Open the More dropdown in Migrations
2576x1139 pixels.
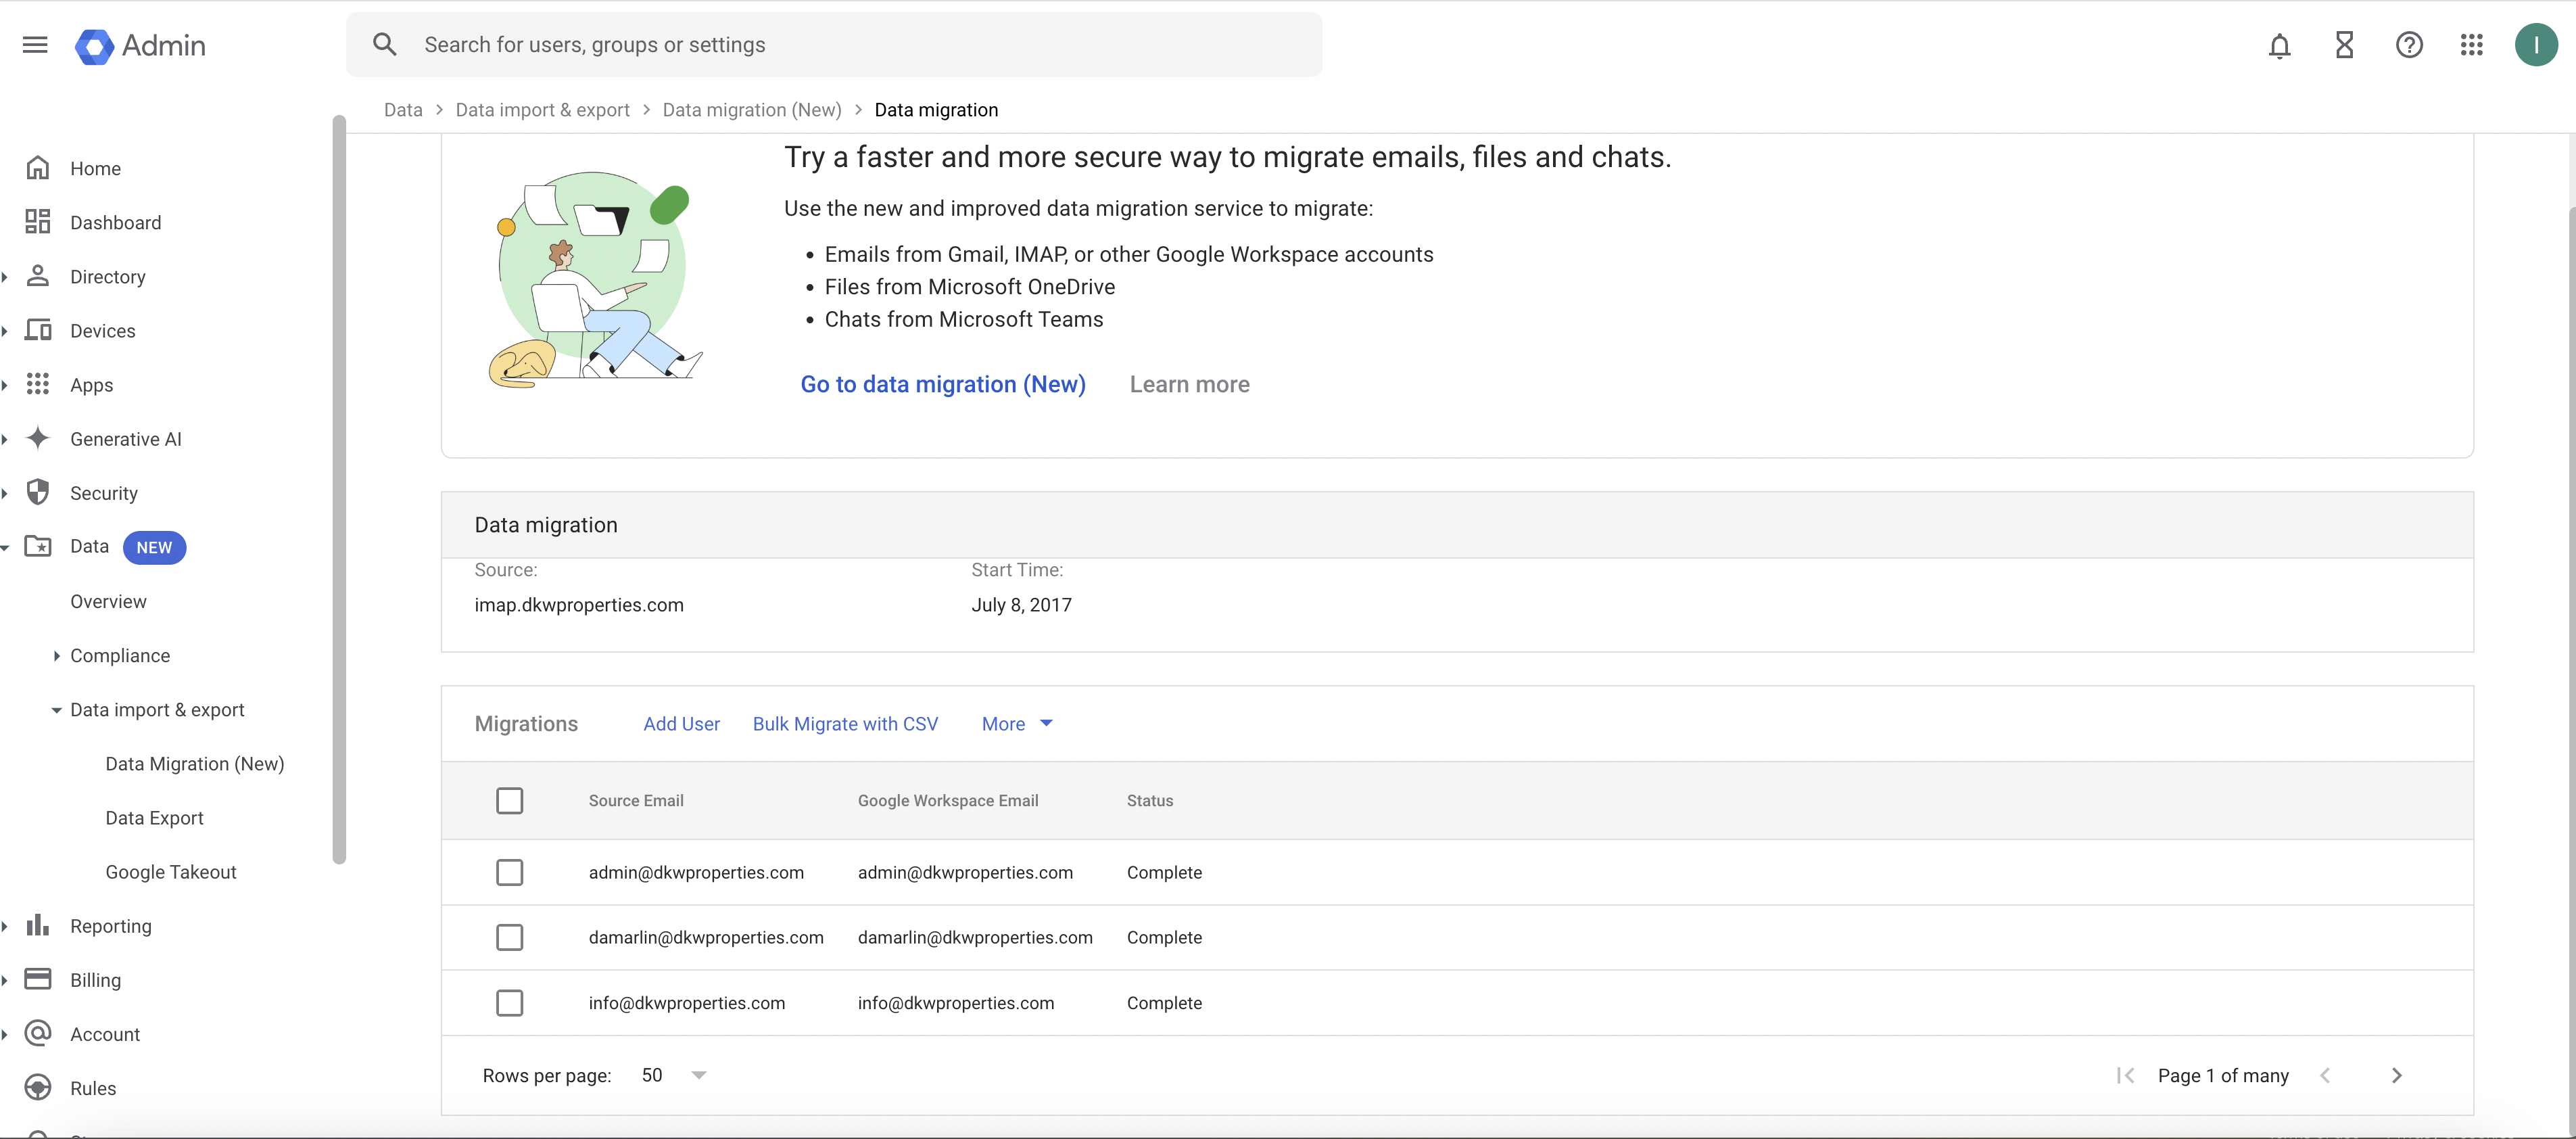pos(1017,723)
